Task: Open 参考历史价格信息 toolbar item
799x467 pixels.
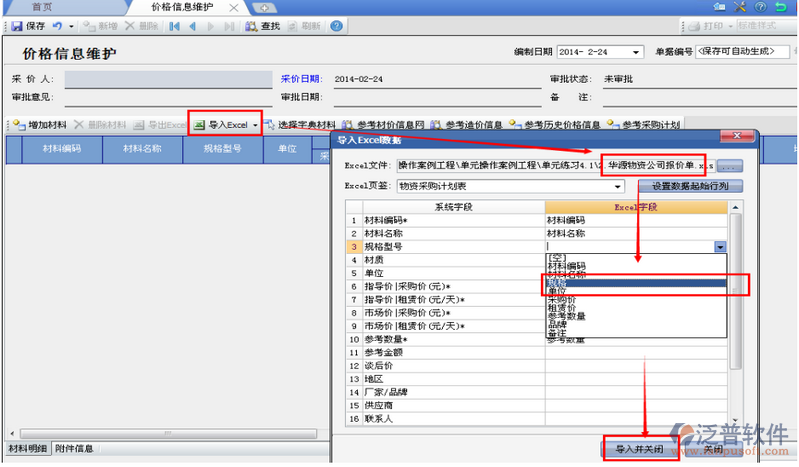Action: pyautogui.click(x=554, y=125)
